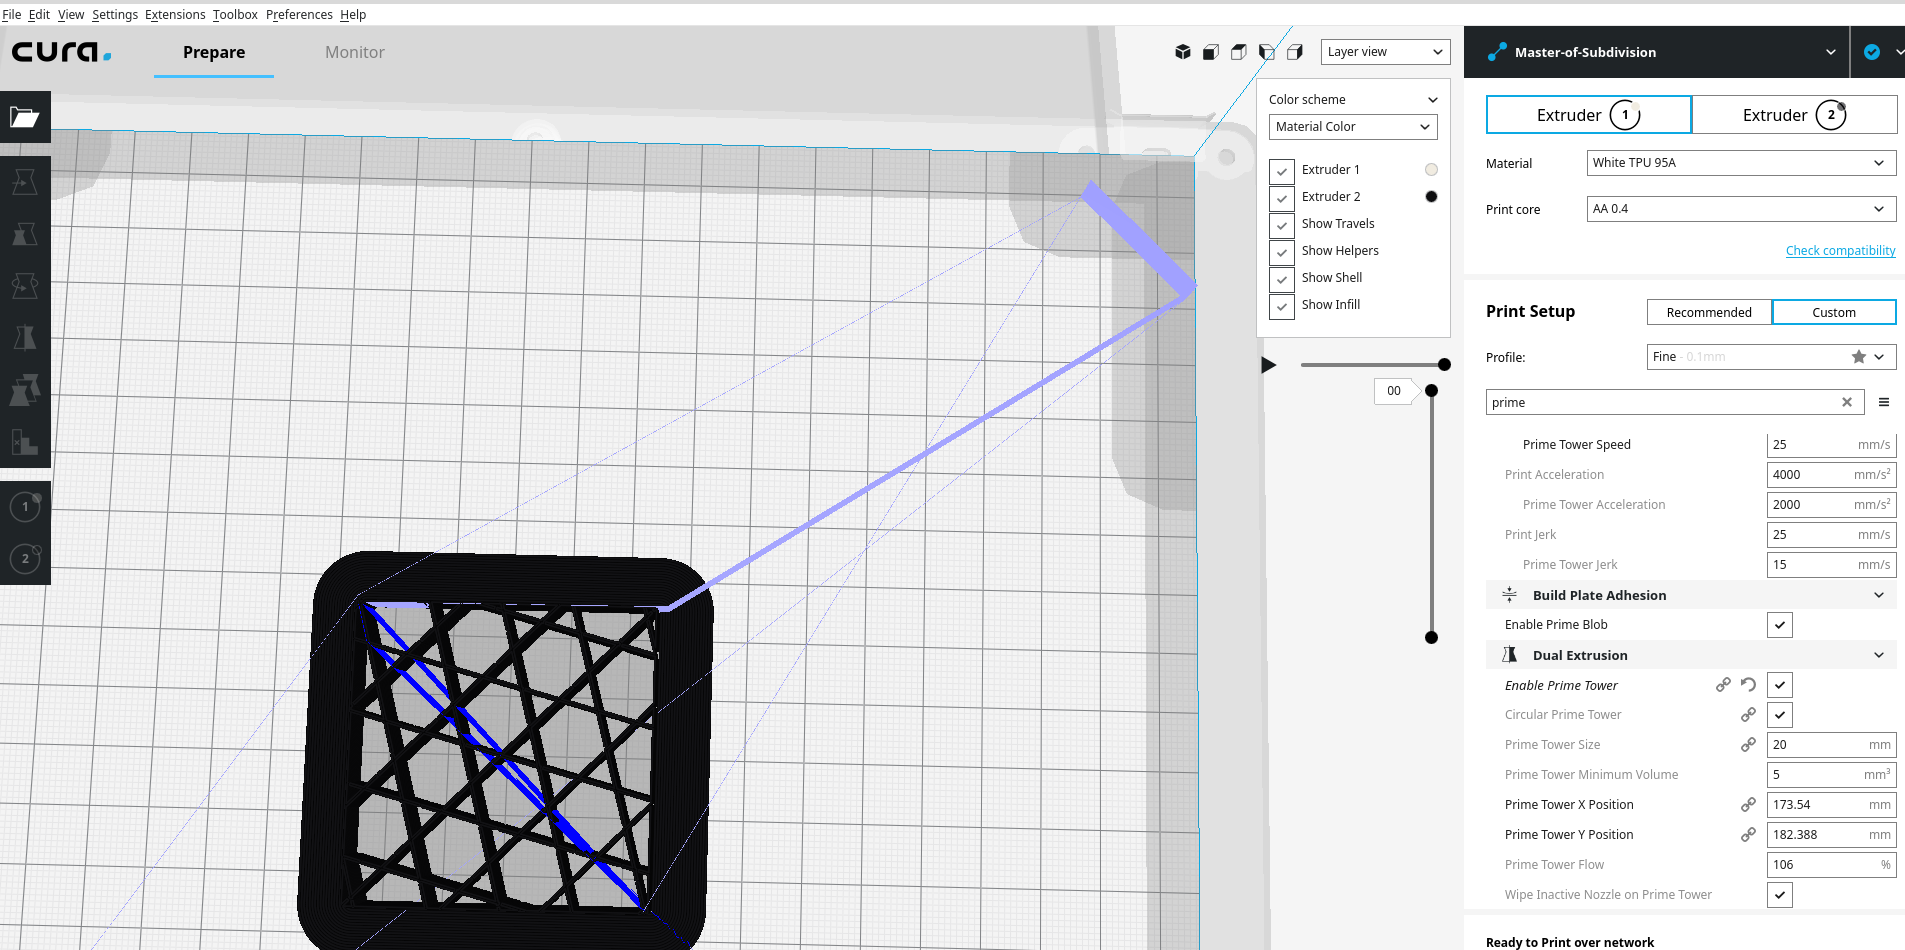Image resolution: width=1905 pixels, height=950 pixels.
Task: Open the Per Model Settings tool
Action: [x=25, y=390]
